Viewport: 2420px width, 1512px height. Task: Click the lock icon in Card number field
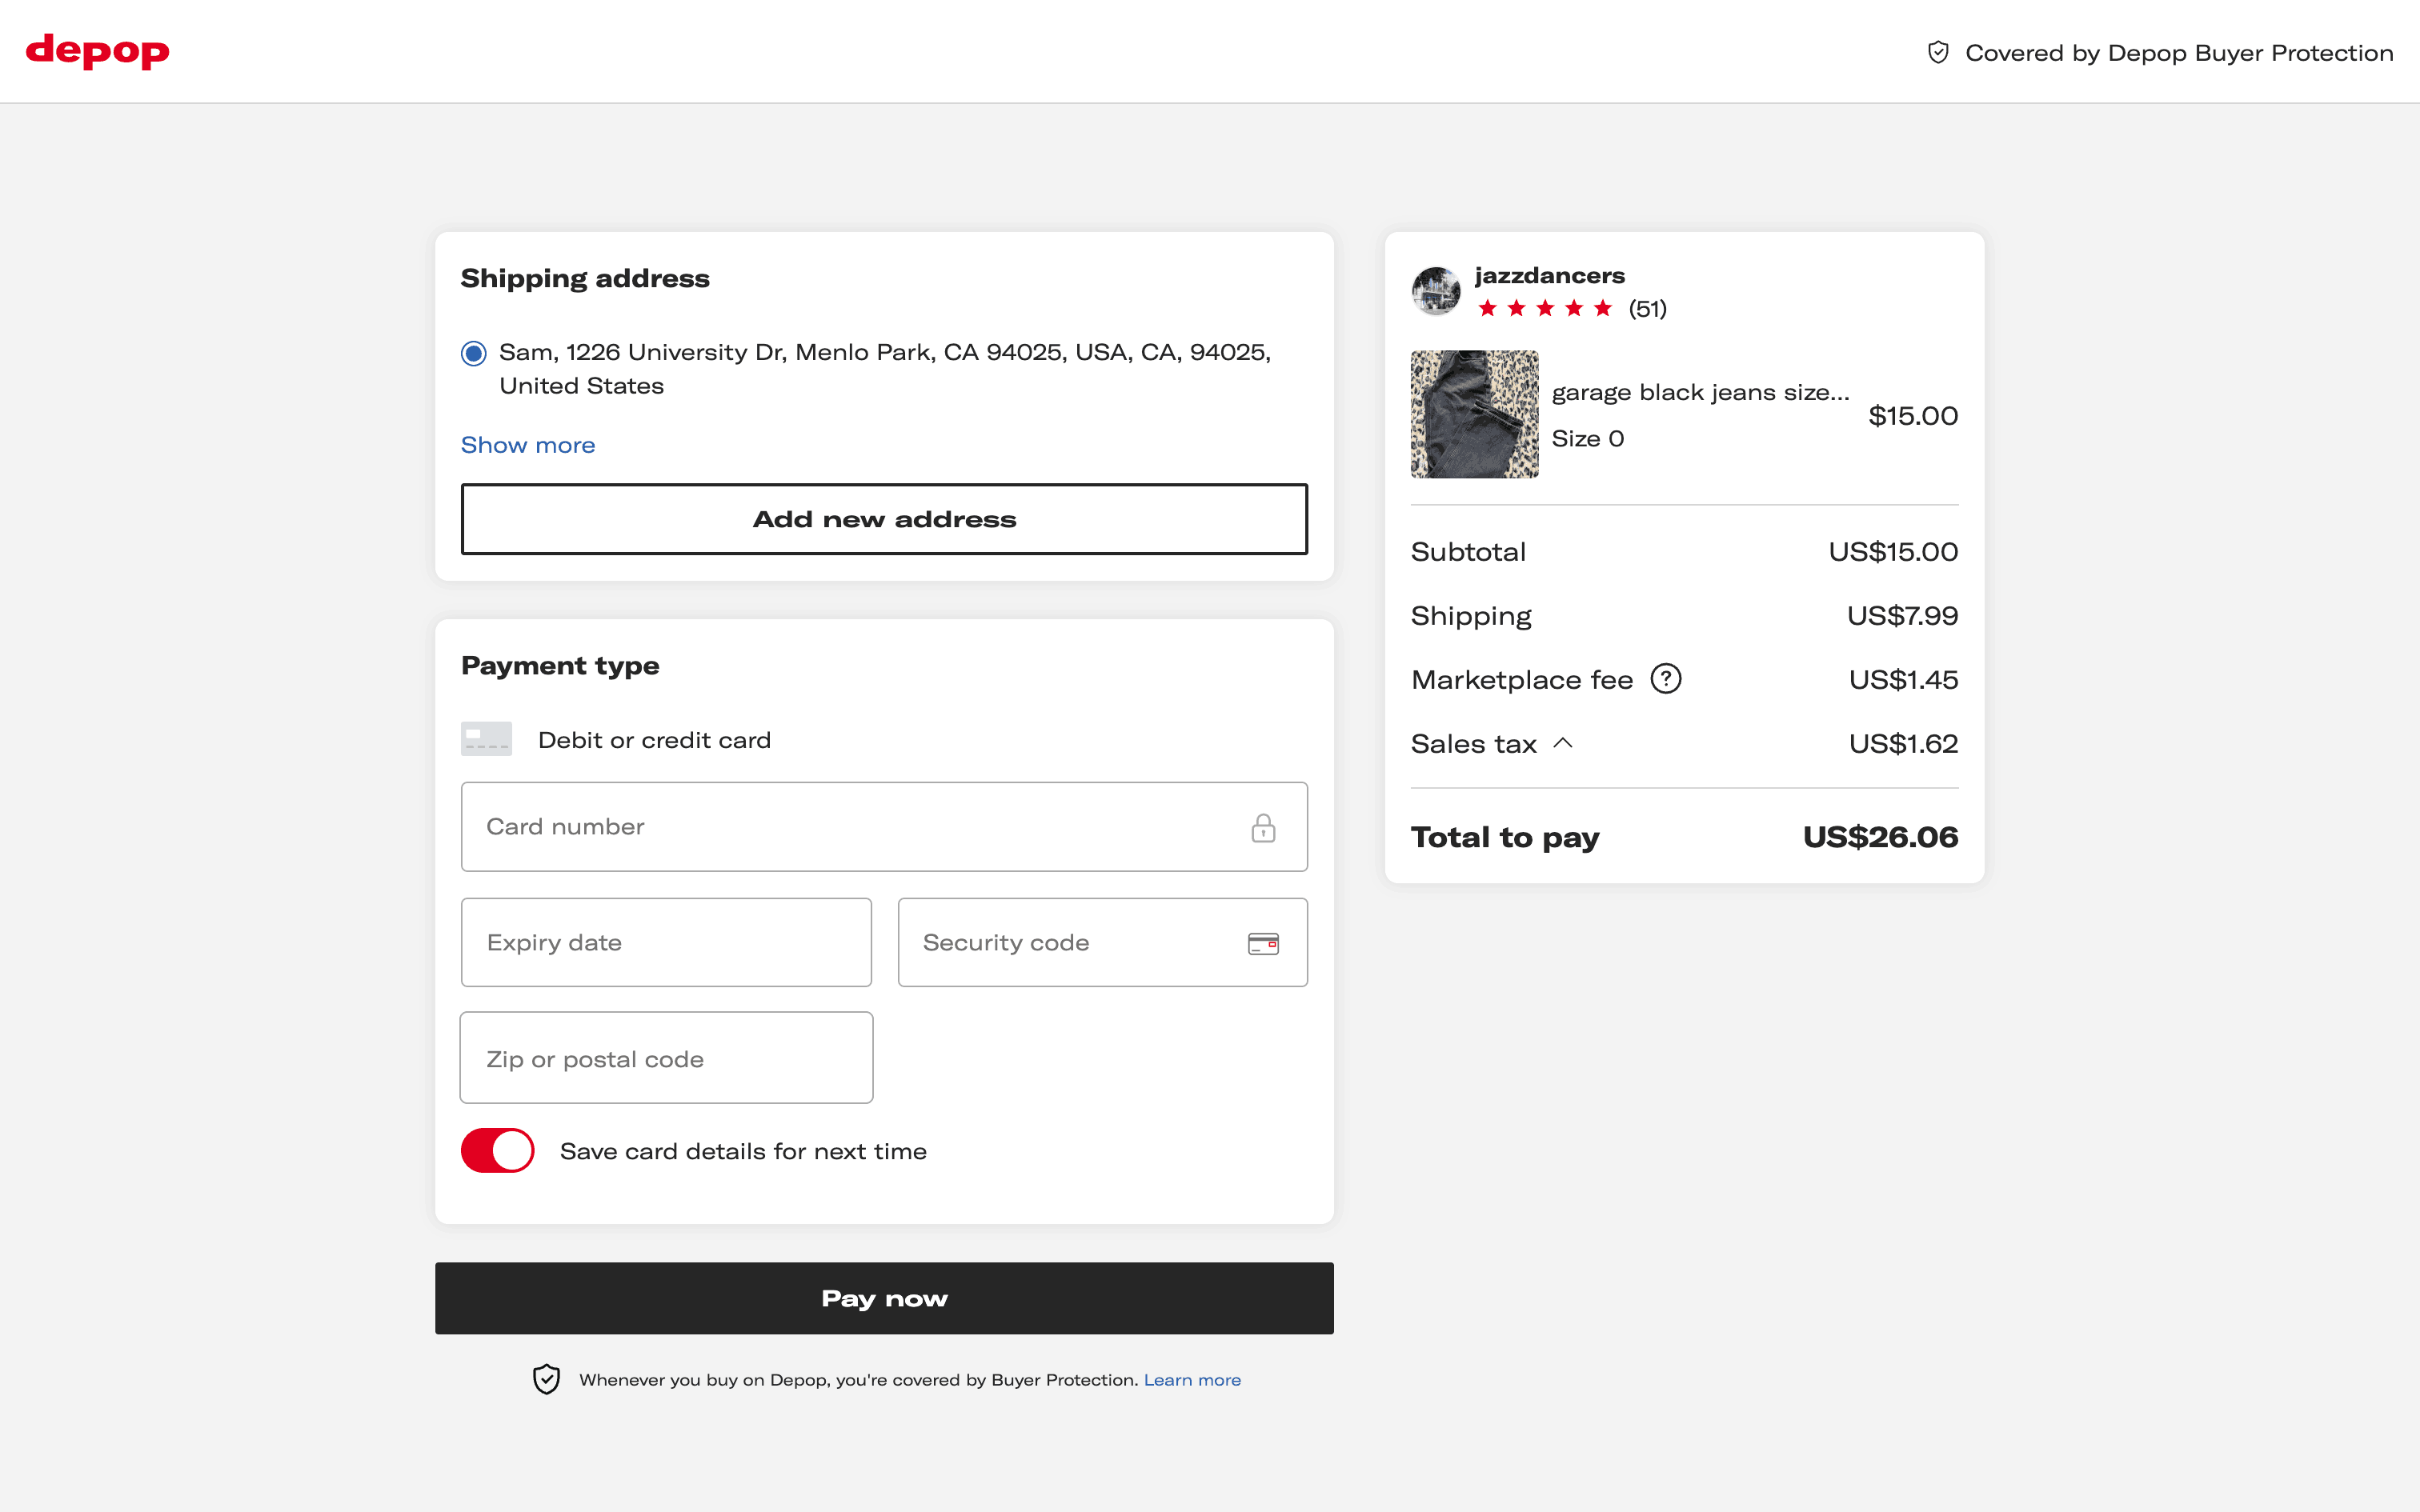click(1263, 828)
